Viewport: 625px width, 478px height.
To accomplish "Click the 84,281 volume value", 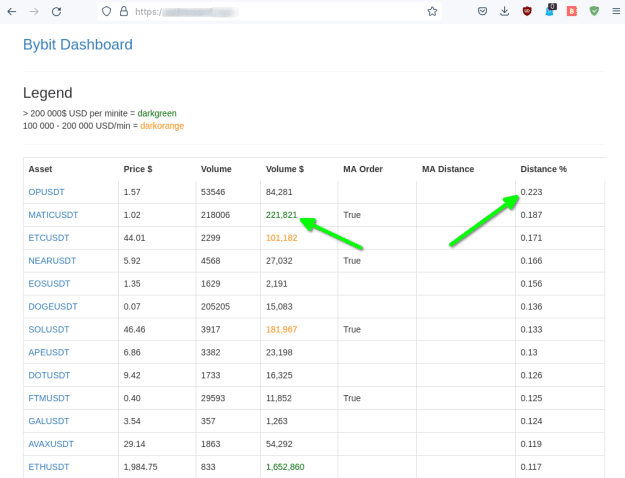I will [279, 192].
